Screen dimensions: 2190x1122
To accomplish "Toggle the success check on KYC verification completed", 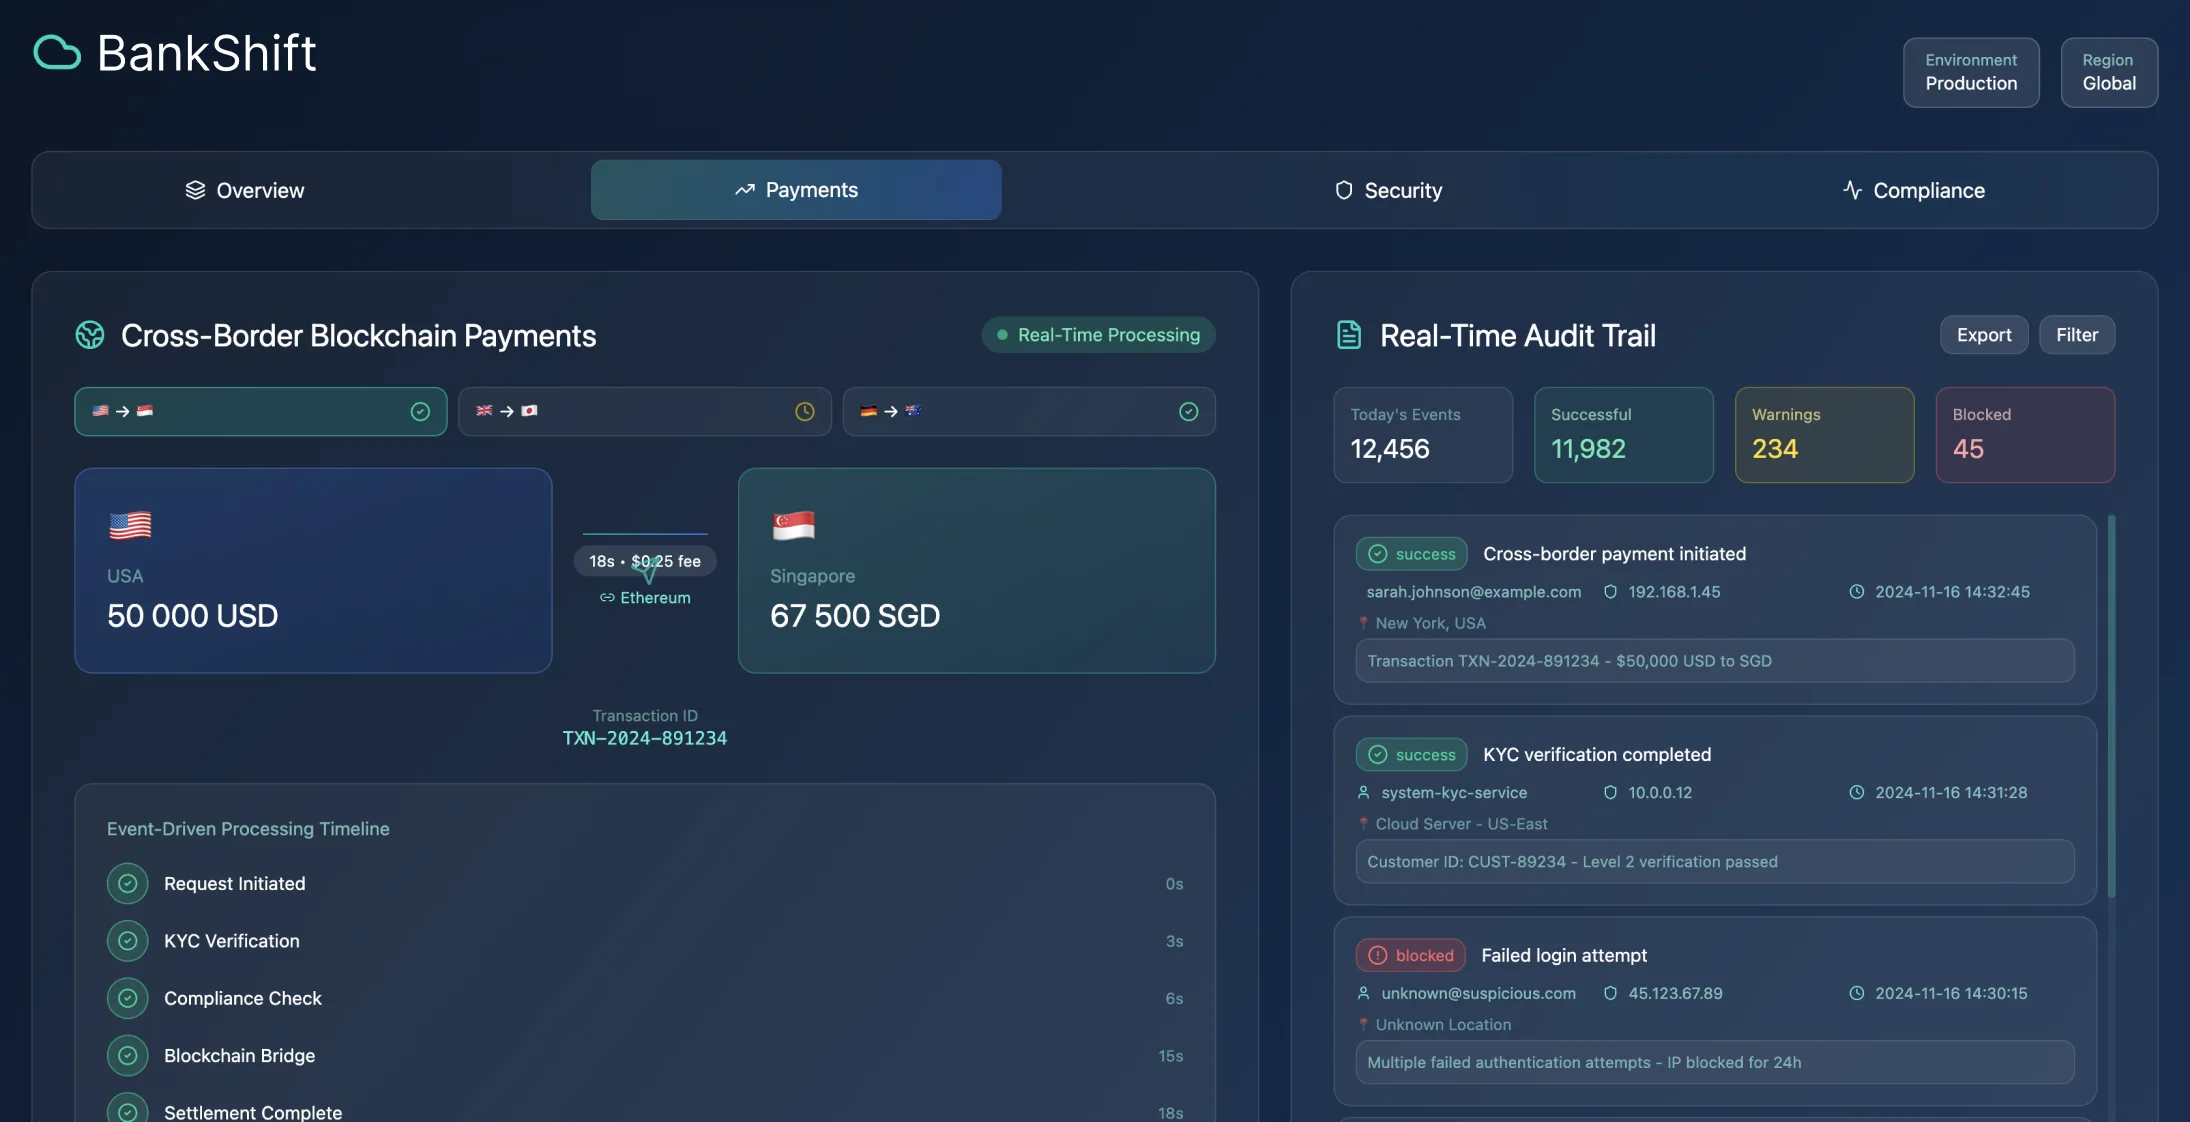I will tap(1378, 754).
